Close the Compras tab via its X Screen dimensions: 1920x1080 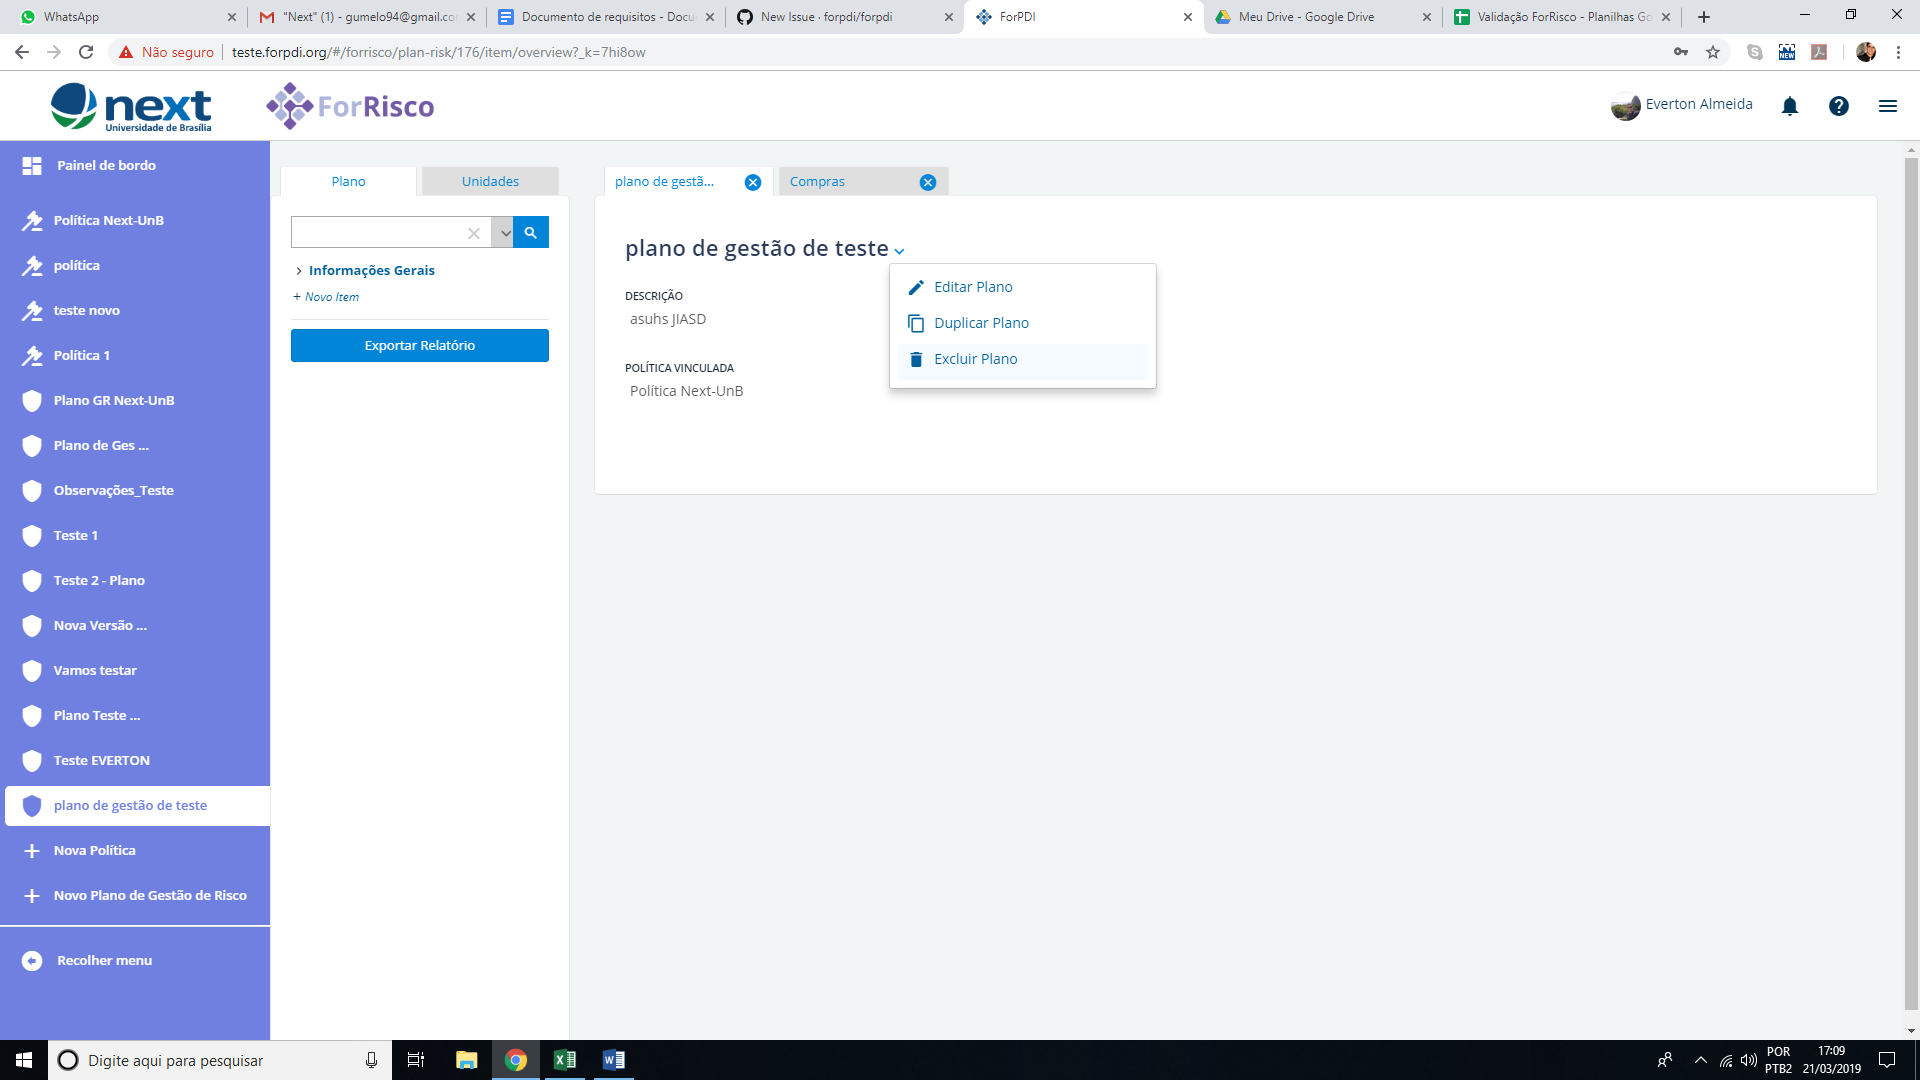click(x=927, y=182)
